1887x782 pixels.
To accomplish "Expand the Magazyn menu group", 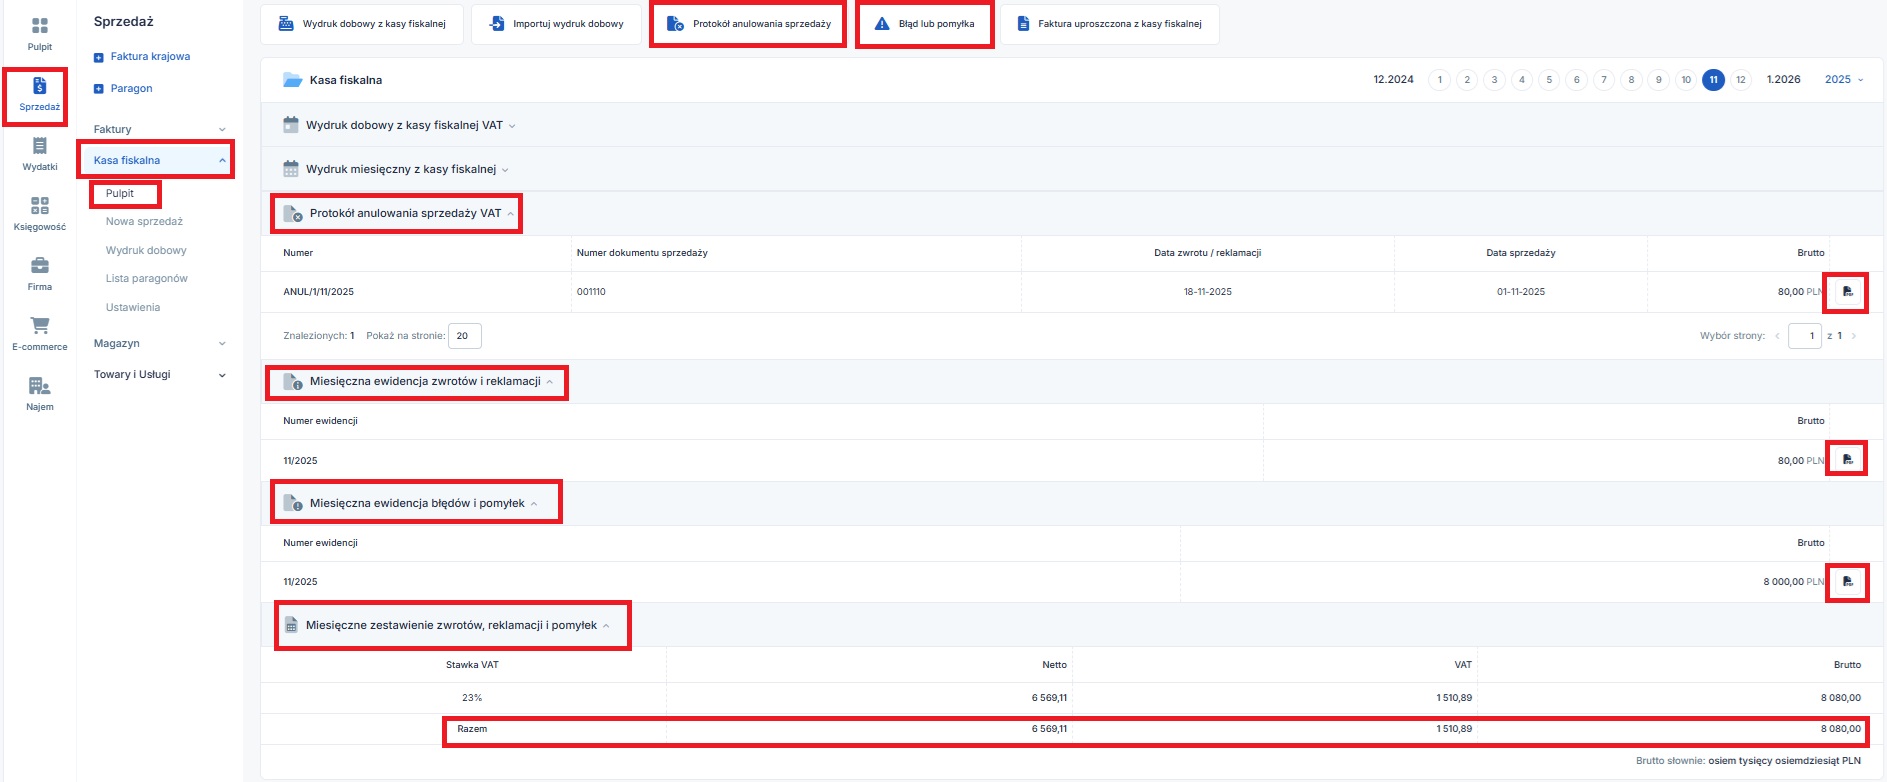I will click(159, 344).
